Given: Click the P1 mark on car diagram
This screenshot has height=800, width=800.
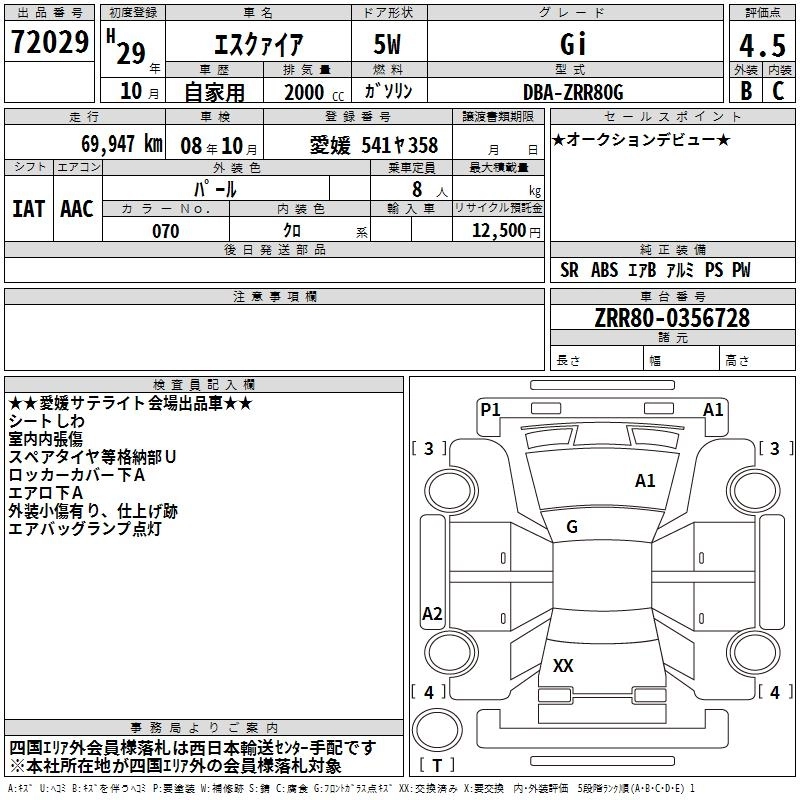Looking at the screenshot, I should point(490,409).
